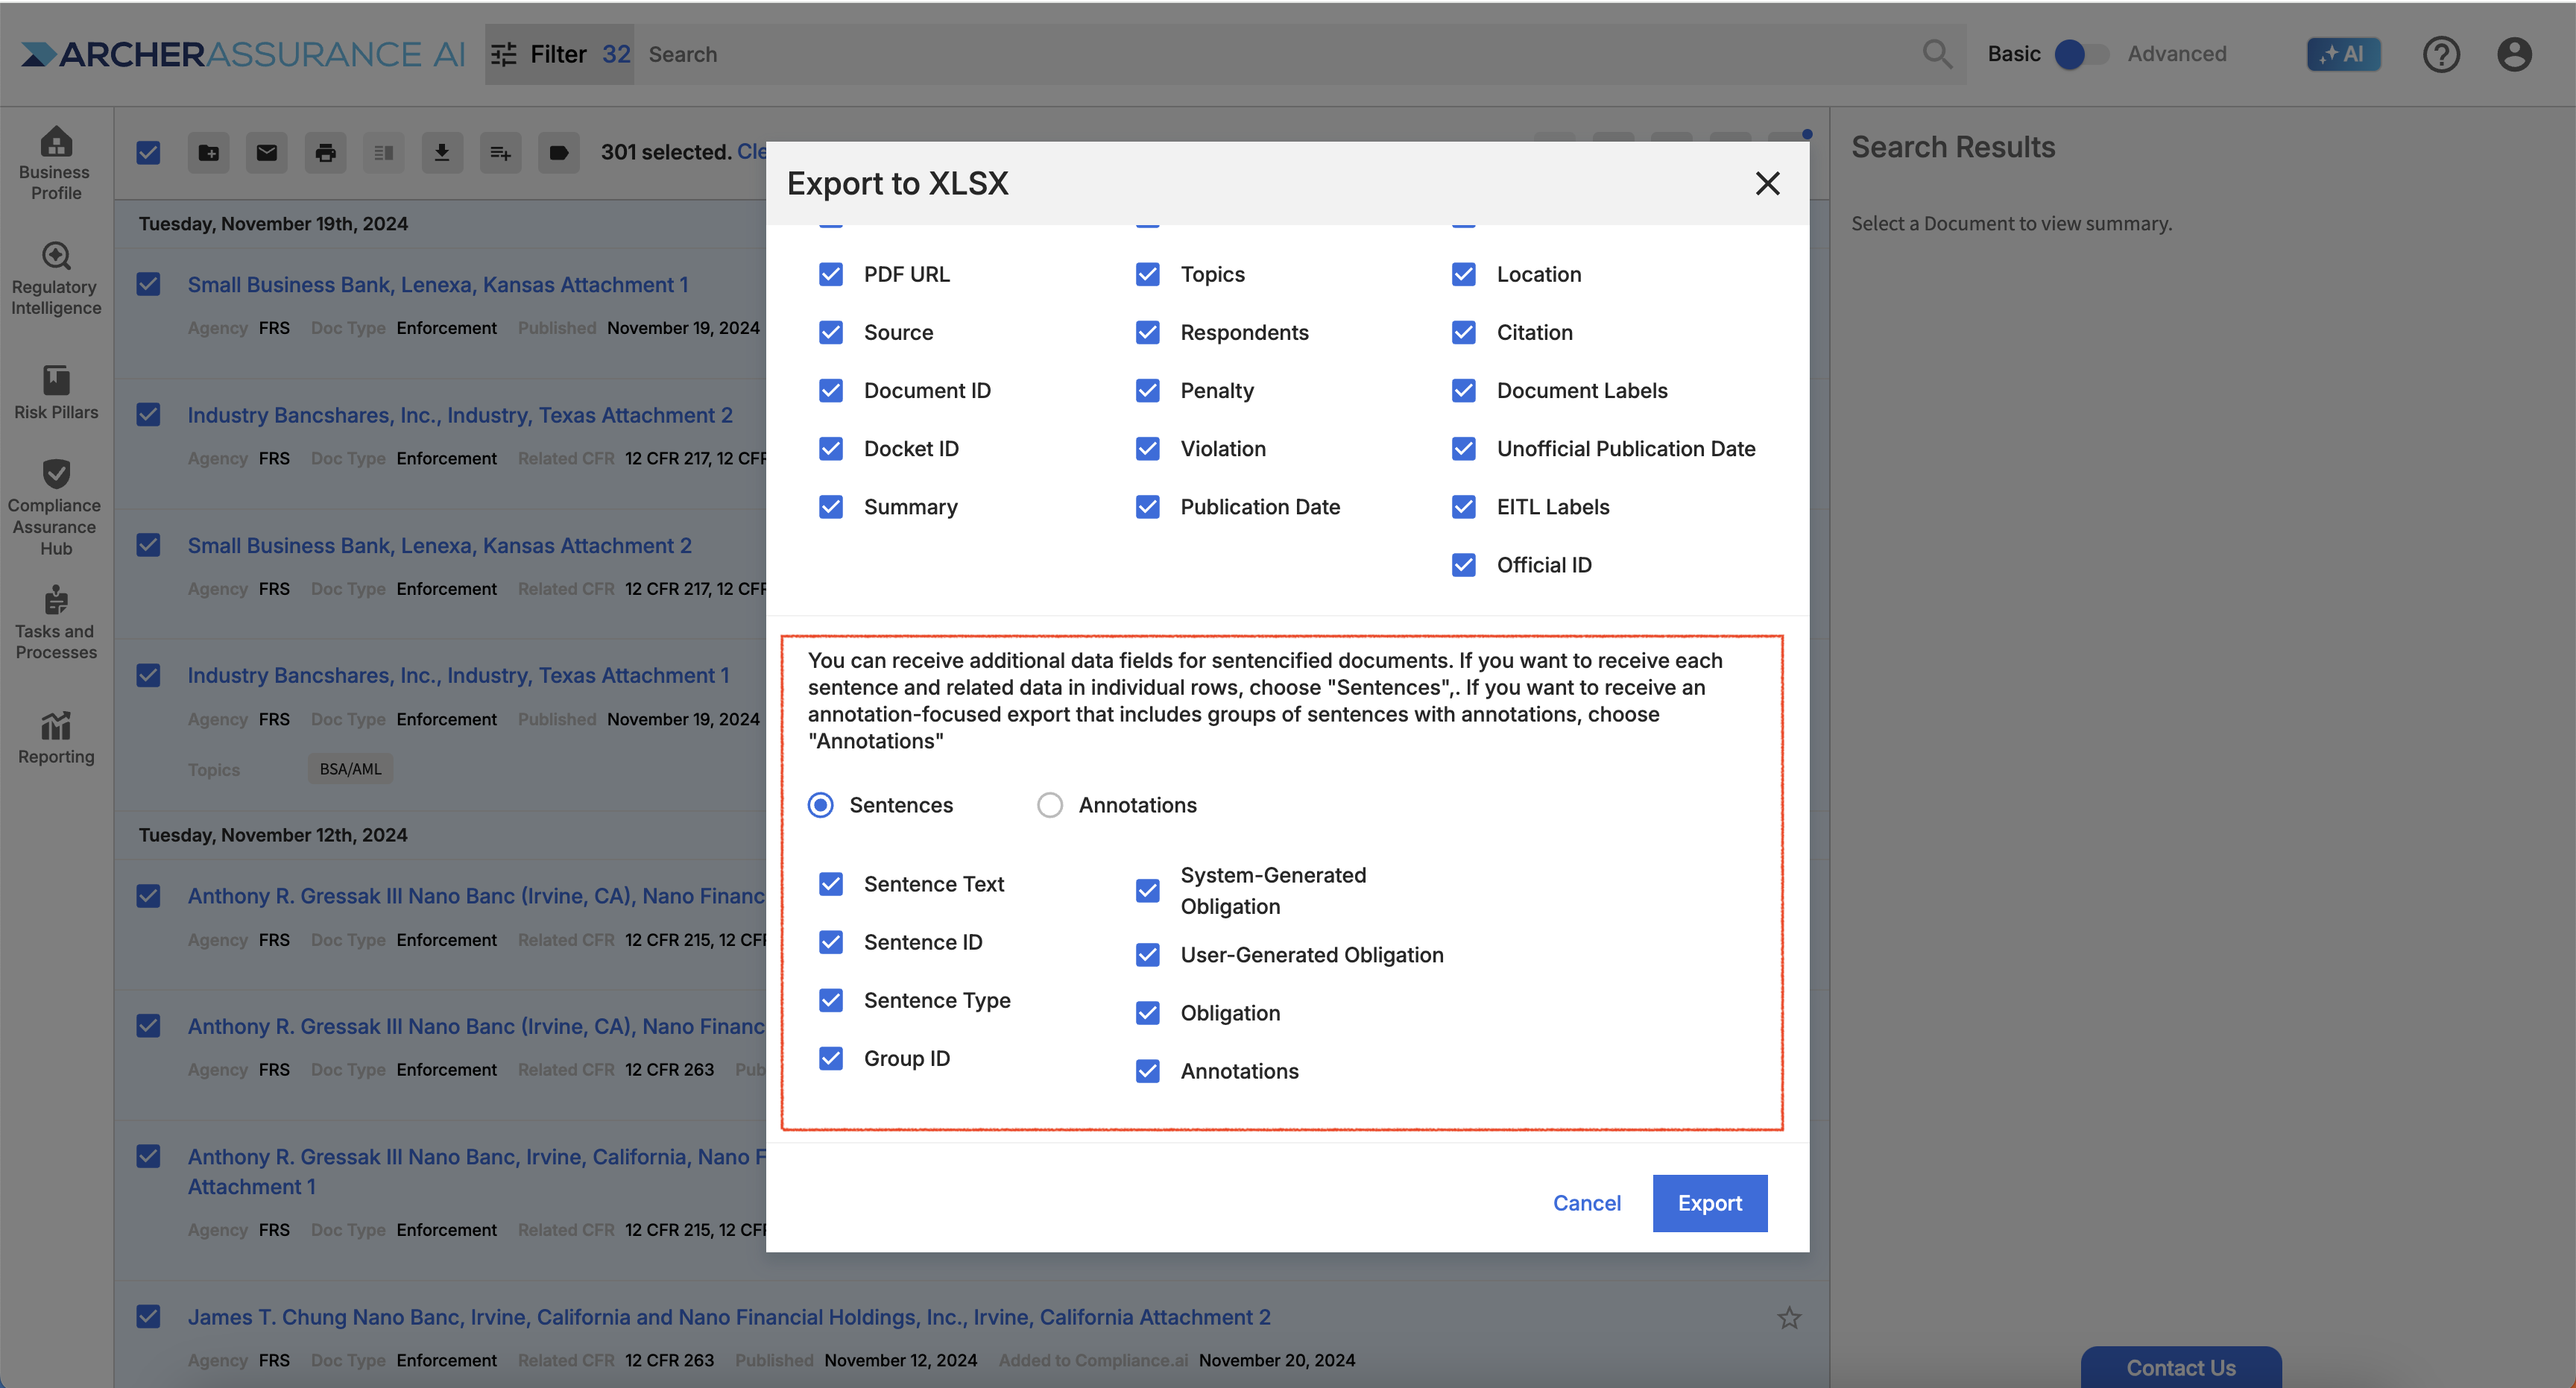Uncheck the Official ID checkbox
Image resolution: width=2576 pixels, height=1388 pixels.
(x=1463, y=564)
